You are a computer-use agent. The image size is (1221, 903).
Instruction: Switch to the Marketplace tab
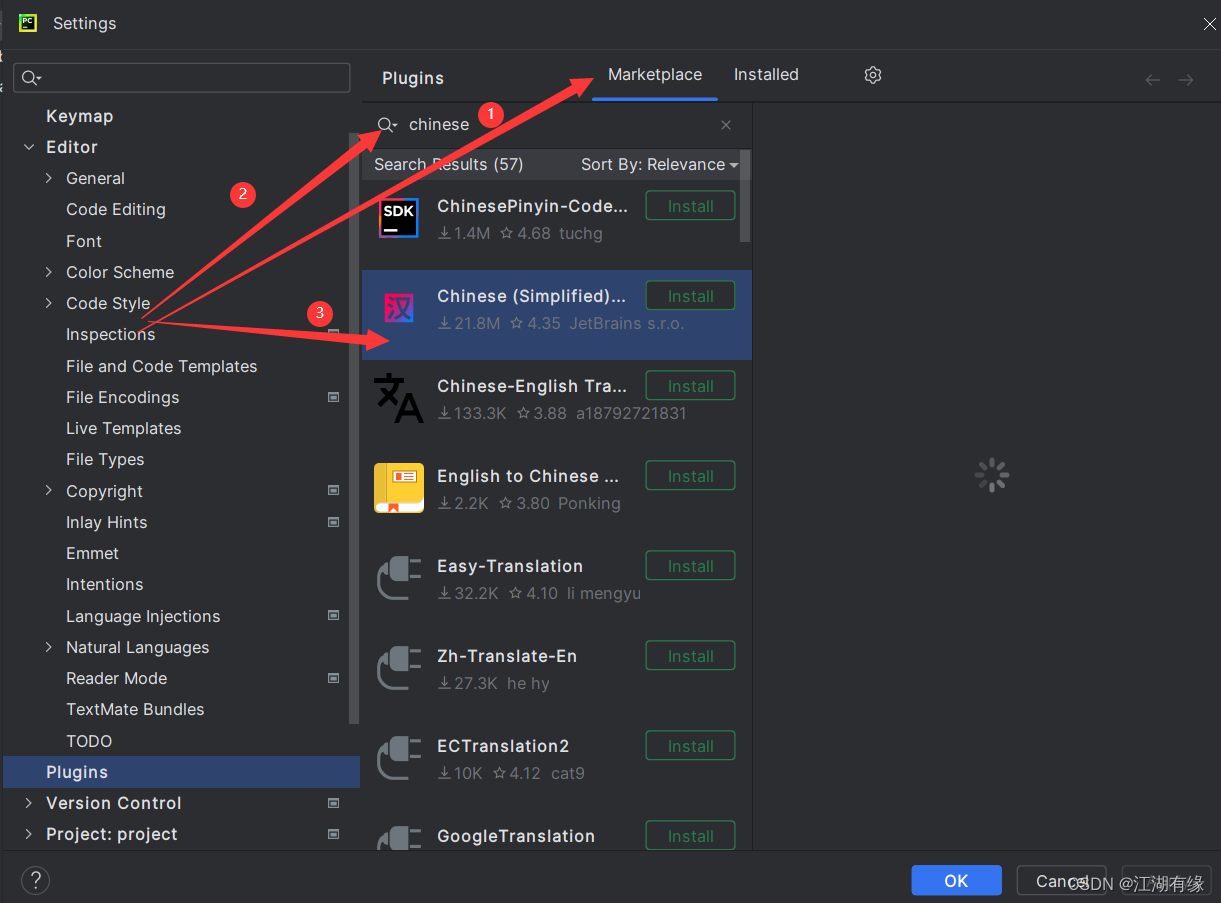[x=655, y=75]
